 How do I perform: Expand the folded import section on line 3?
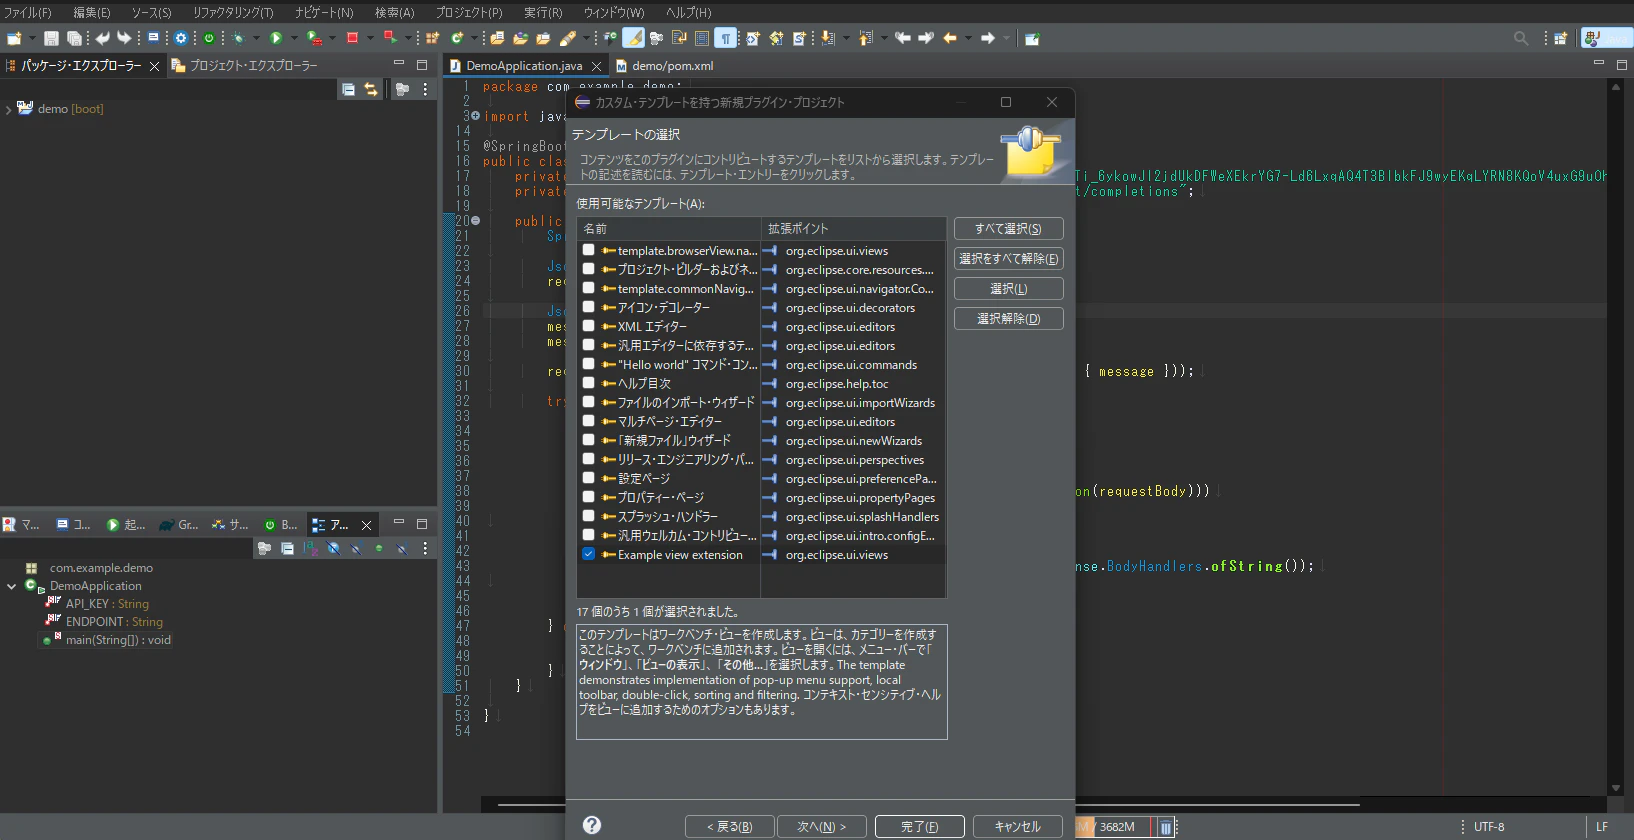(x=475, y=116)
